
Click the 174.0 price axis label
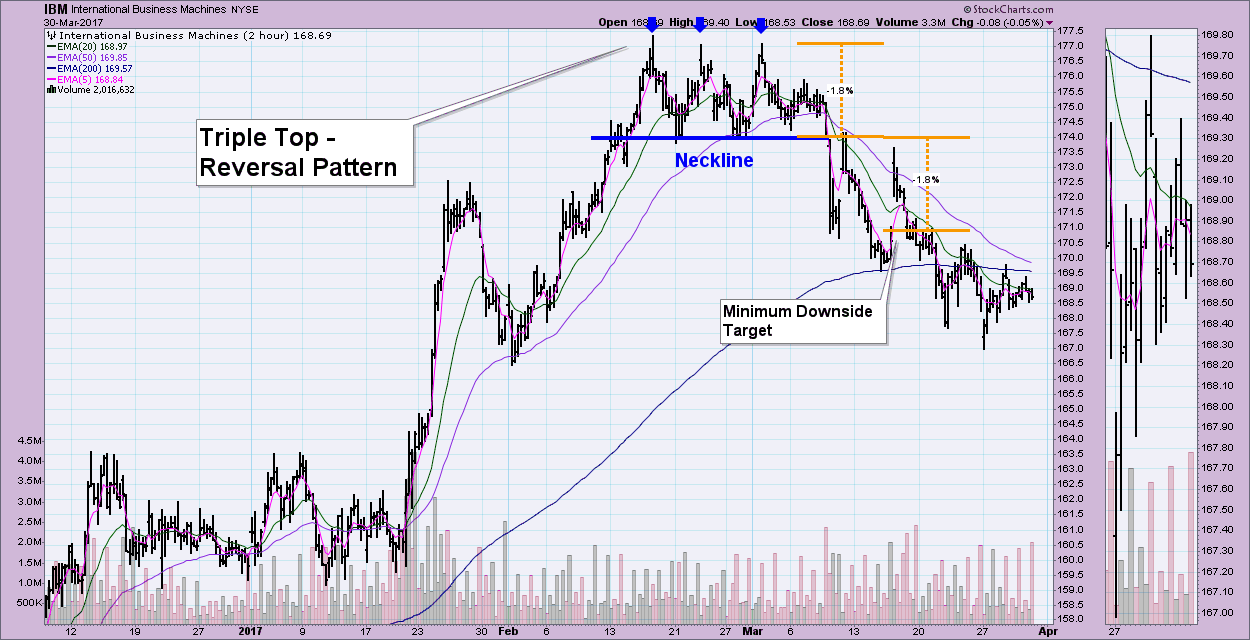point(1072,137)
